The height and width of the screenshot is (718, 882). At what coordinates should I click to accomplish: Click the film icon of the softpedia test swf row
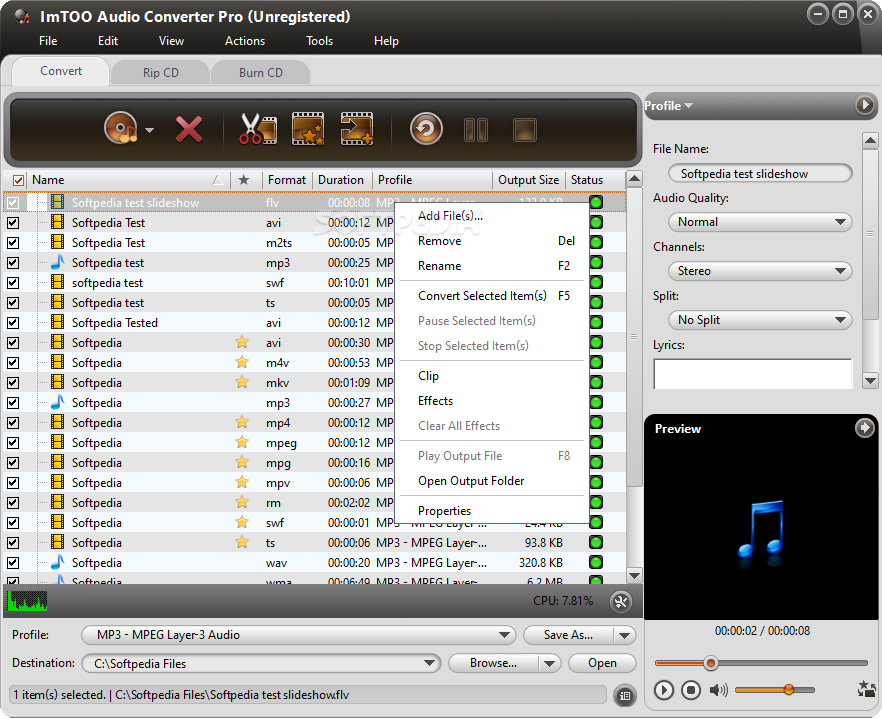[x=57, y=282]
